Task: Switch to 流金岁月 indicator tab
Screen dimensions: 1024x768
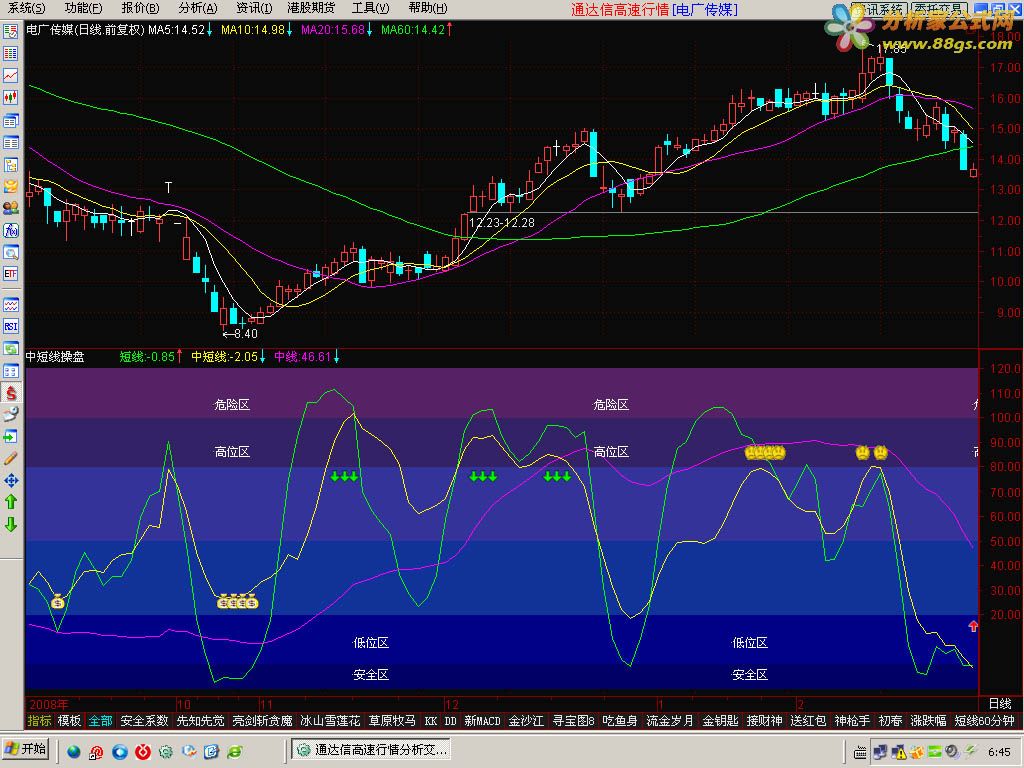Action: click(669, 721)
